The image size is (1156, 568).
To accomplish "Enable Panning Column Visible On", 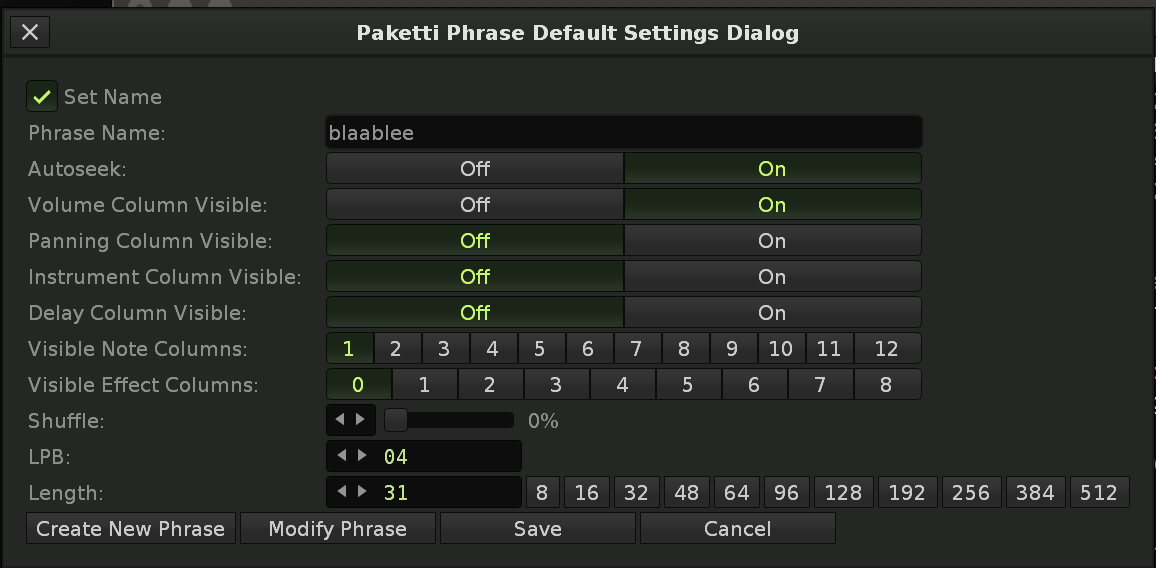I will tap(771, 241).
